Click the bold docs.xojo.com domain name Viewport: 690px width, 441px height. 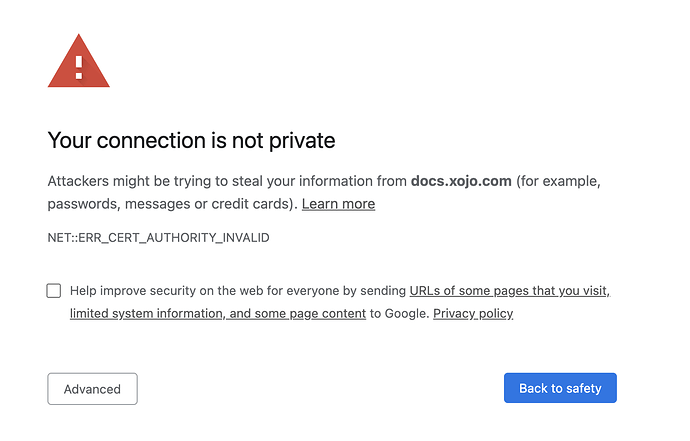pyautogui.click(x=461, y=181)
